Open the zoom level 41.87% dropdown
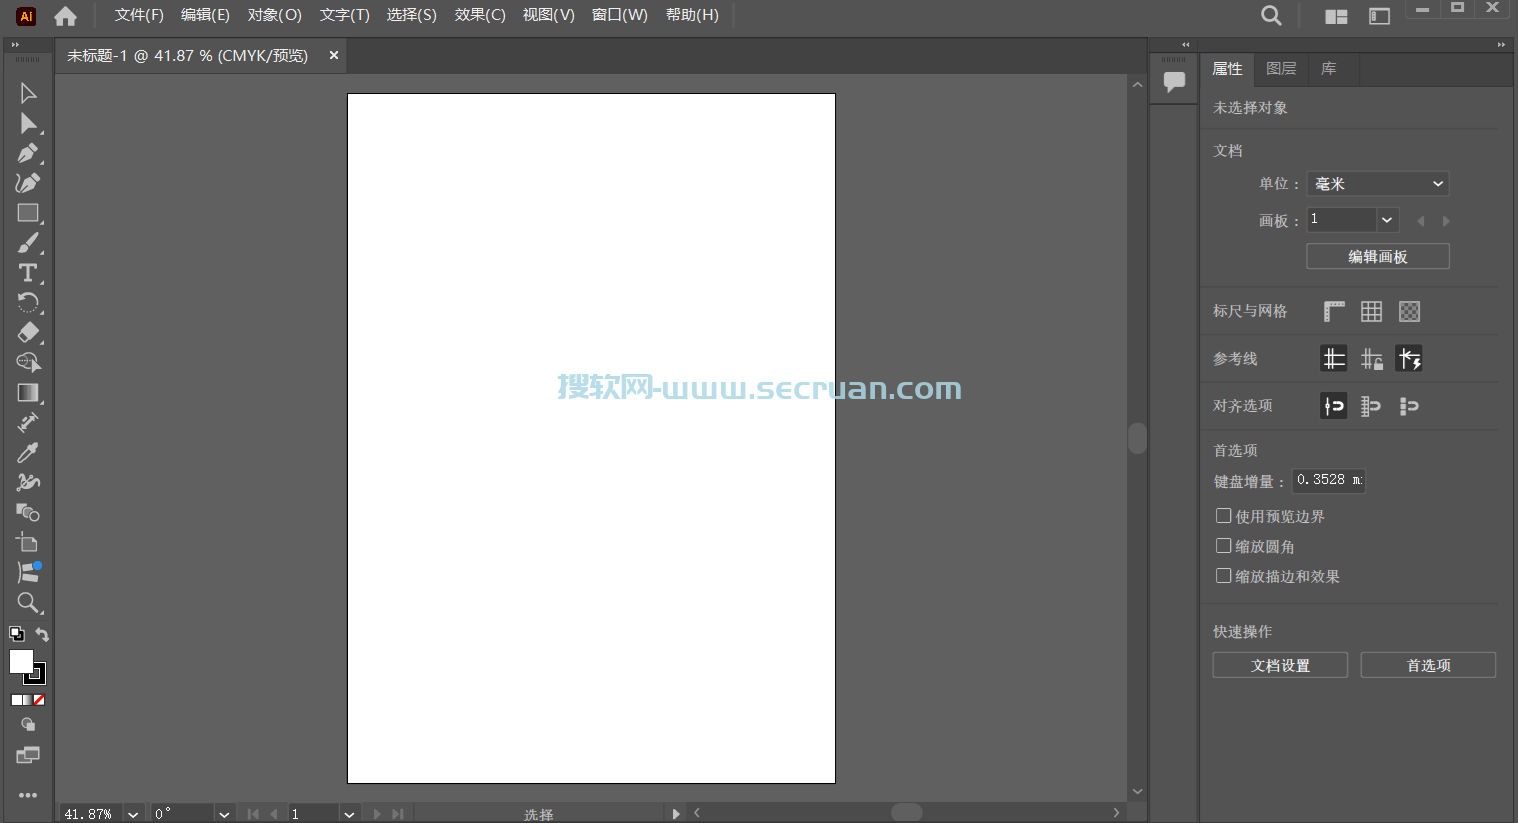This screenshot has height=823, width=1518. pos(133,814)
